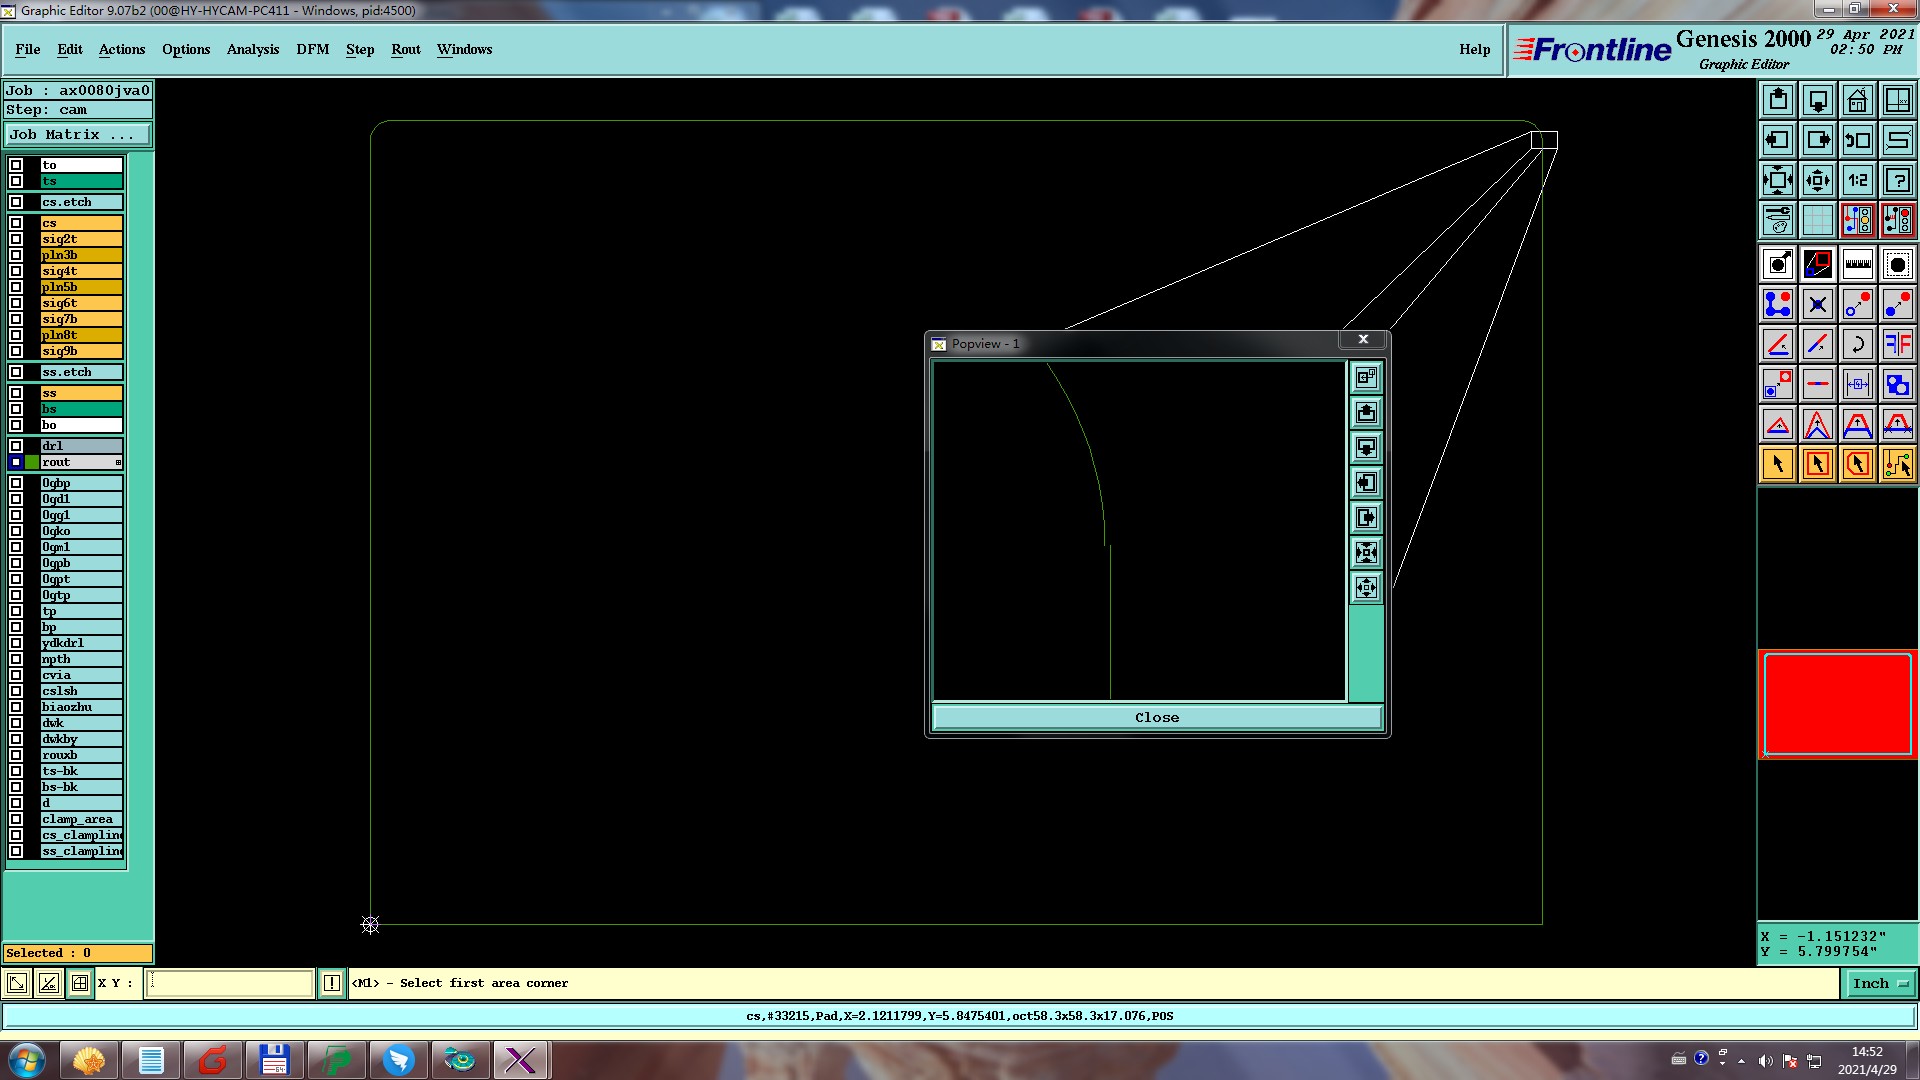Expand the DFM menu
The width and height of the screenshot is (1920, 1080).
pyautogui.click(x=312, y=49)
